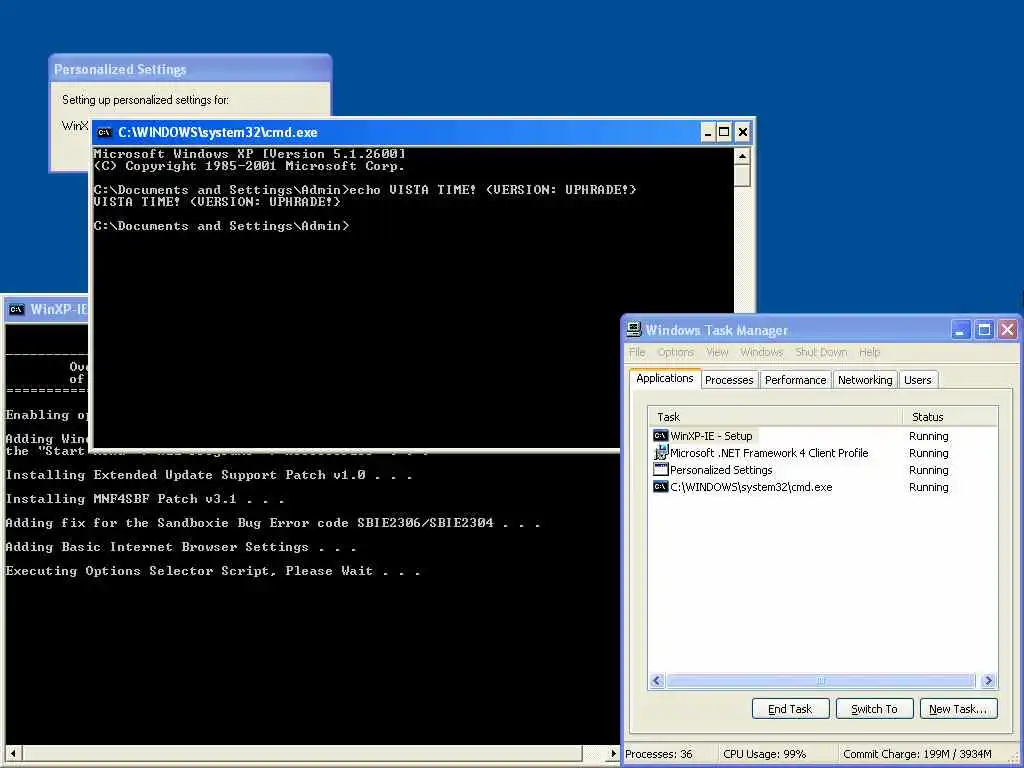Image resolution: width=1024 pixels, height=768 pixels.
Task: Click the 'Executing Options Selector Script' console line
Action: point(213,571)
